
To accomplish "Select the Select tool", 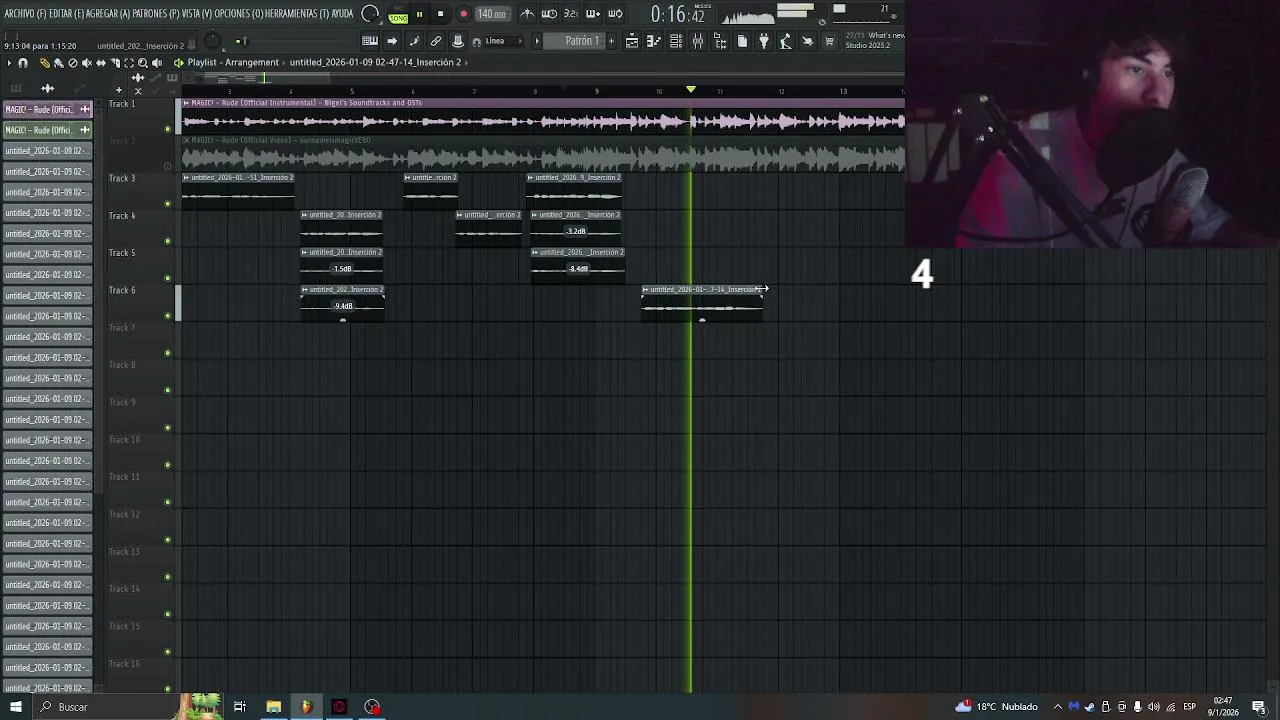I will (x=129, y=63).
